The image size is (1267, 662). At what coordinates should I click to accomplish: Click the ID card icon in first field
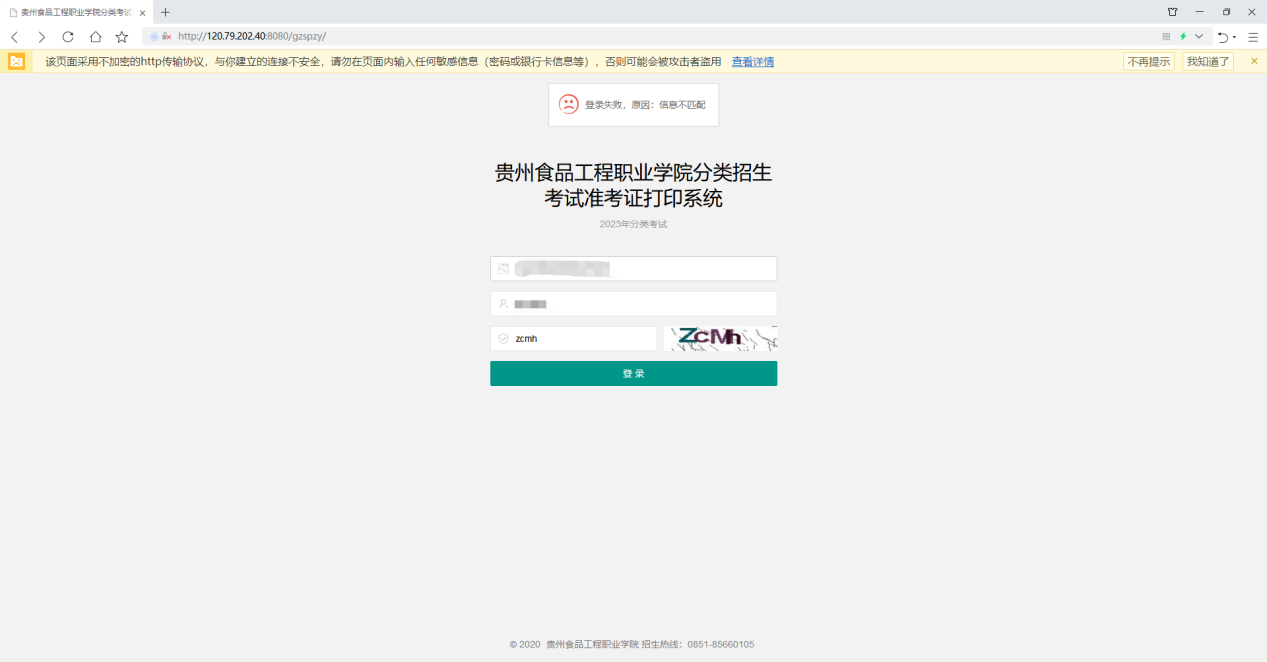[x=503, y=269]
